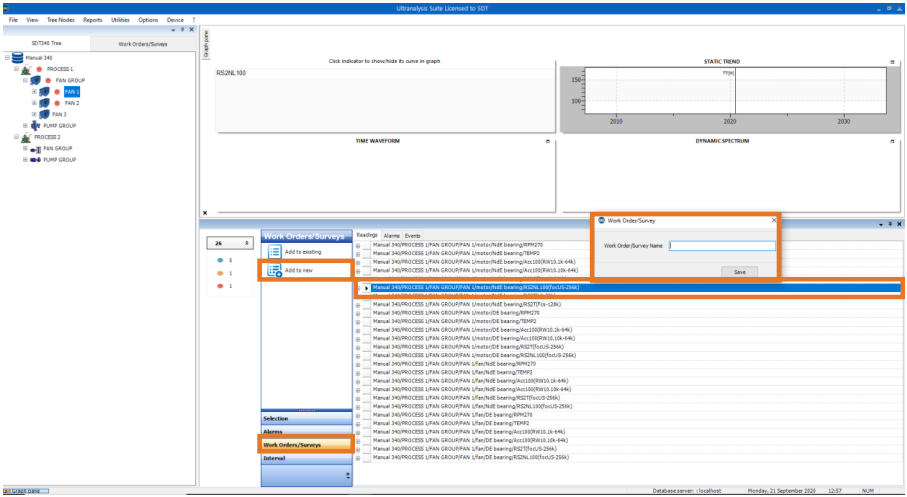Click the PROCESS 1 plant icon

click(x=26, y=69)
